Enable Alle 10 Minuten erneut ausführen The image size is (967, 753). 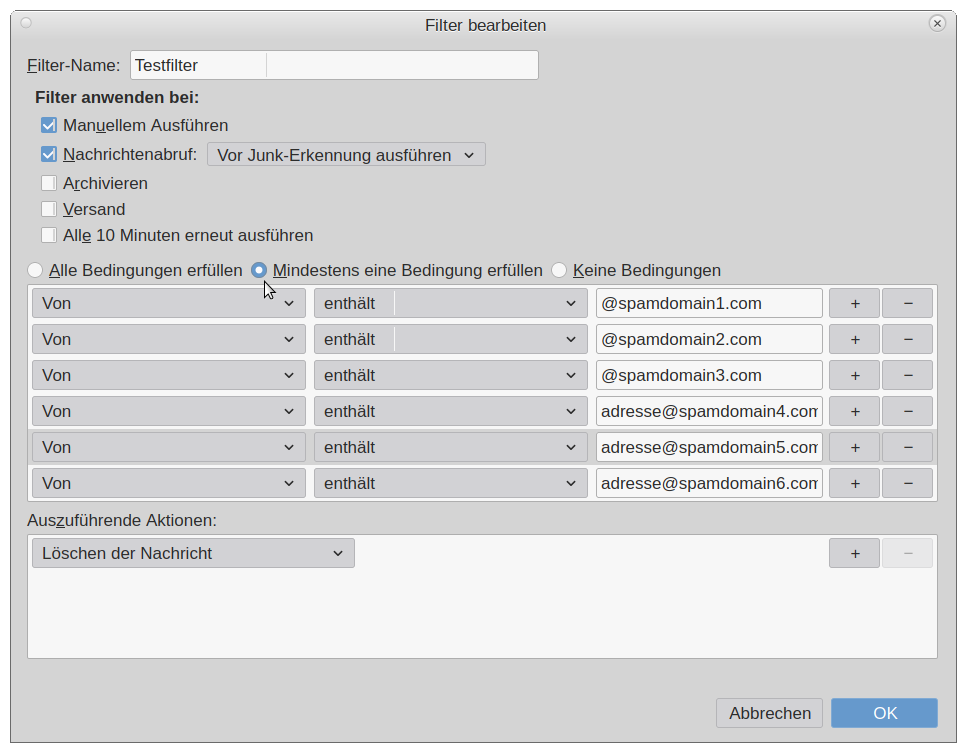[48, 236]
